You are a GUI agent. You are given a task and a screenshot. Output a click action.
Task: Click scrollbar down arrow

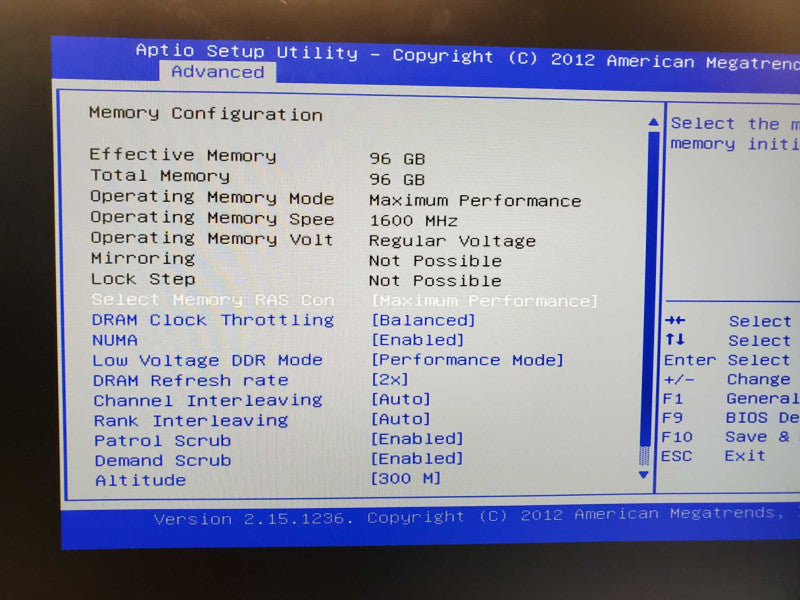644,475
